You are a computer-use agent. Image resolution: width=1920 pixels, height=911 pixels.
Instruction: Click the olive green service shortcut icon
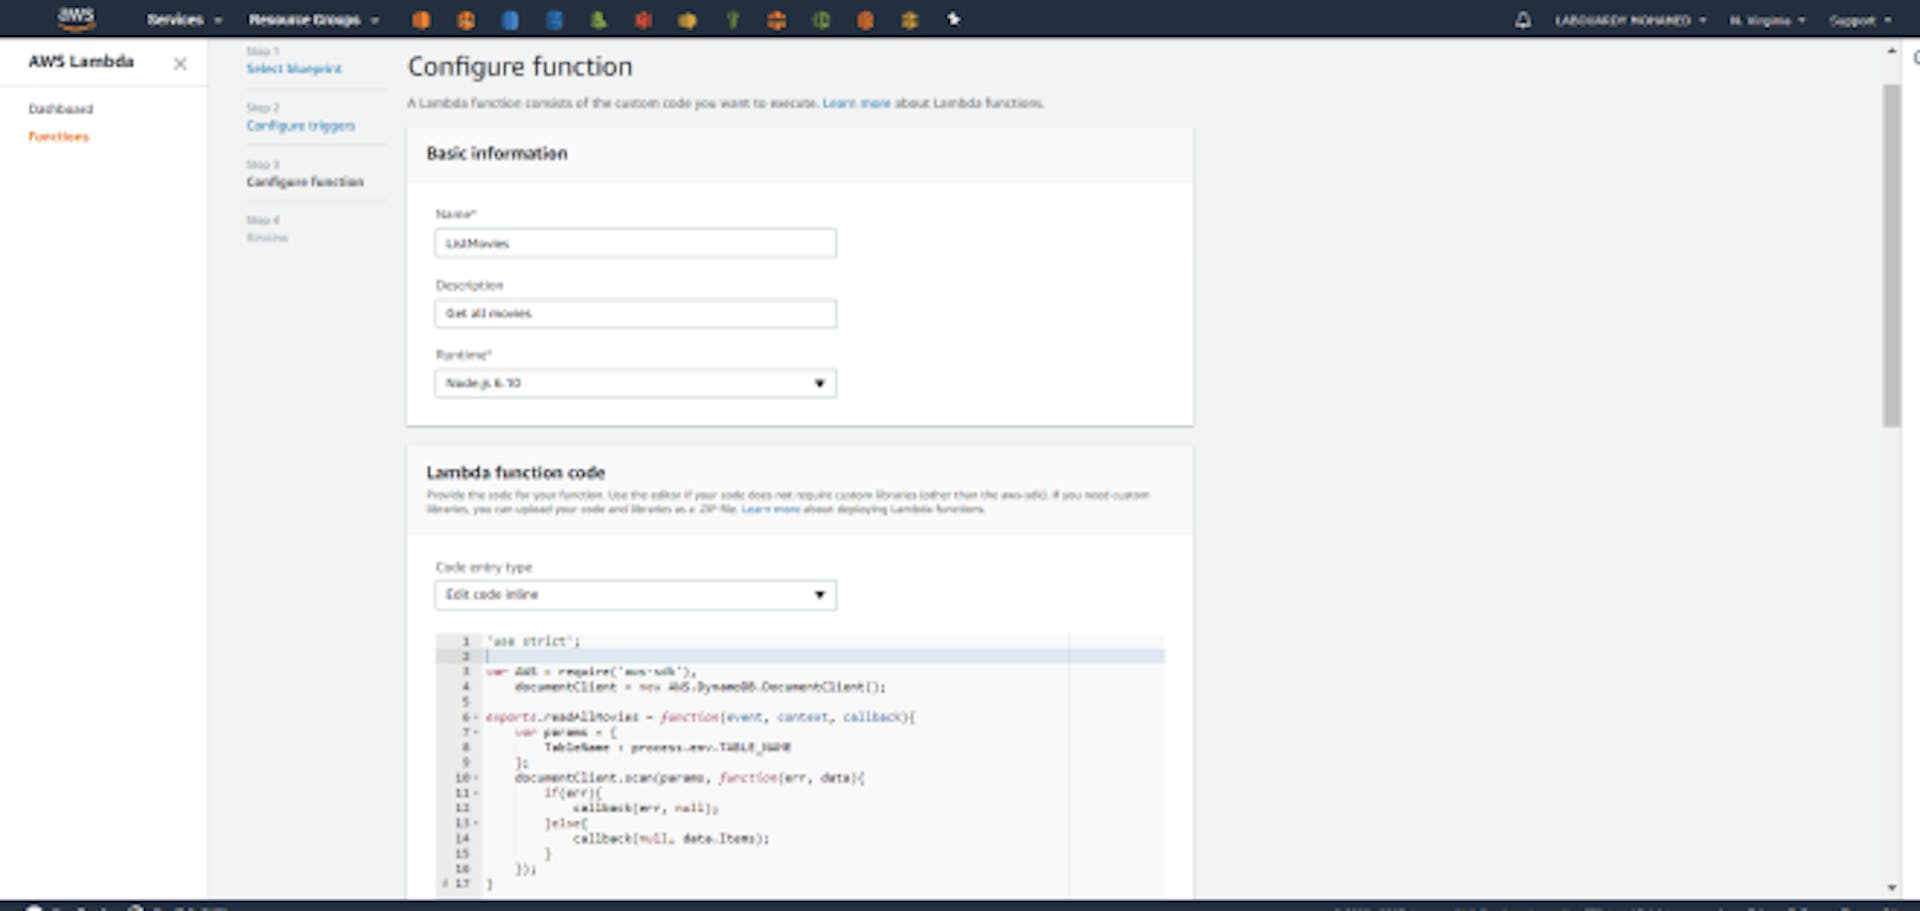click(x=732, y=19)
